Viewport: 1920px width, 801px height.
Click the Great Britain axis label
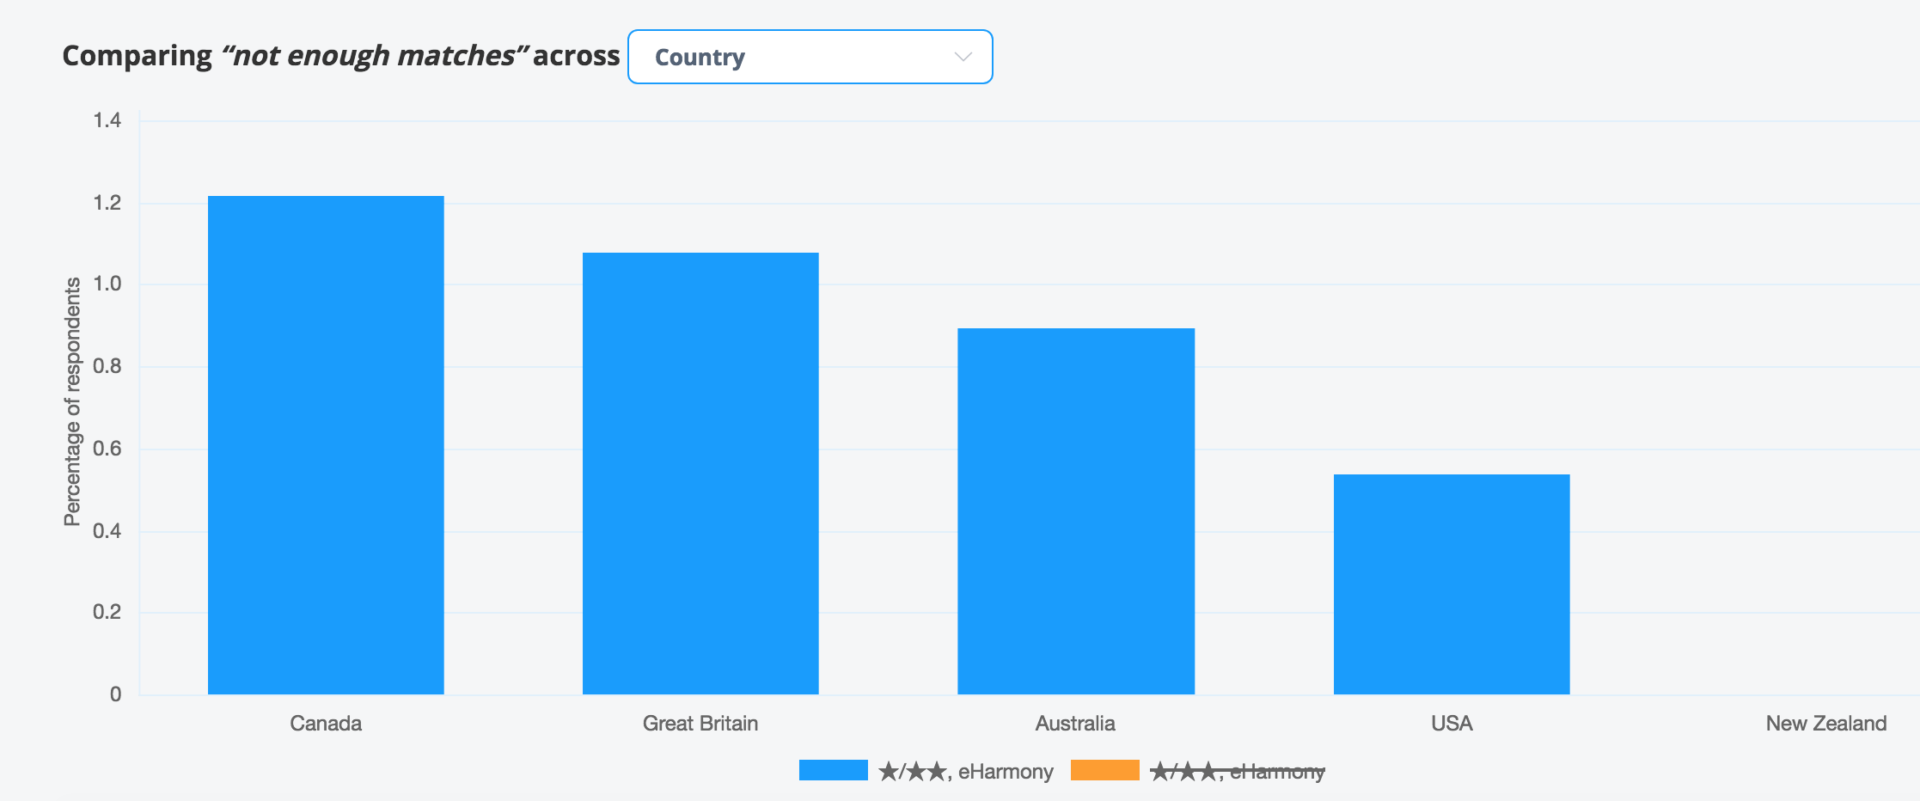pyautogui.click(x=700, y=723)
